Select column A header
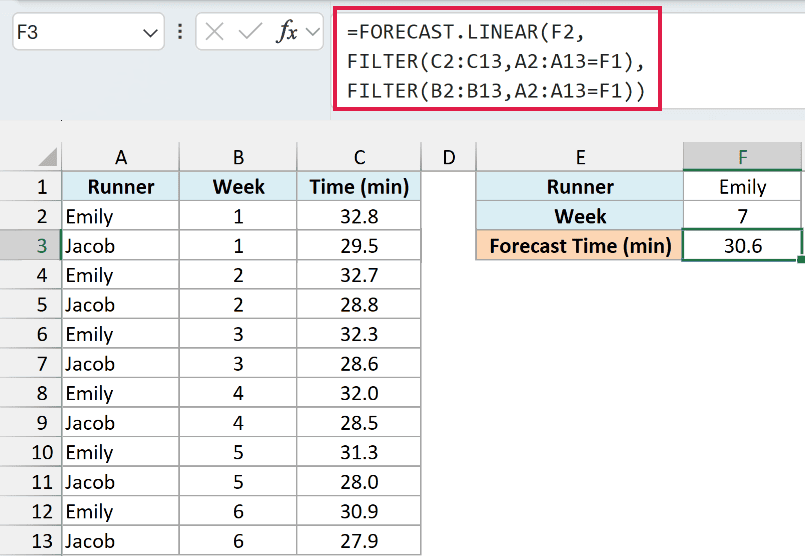805x556 pixels. 121,157
